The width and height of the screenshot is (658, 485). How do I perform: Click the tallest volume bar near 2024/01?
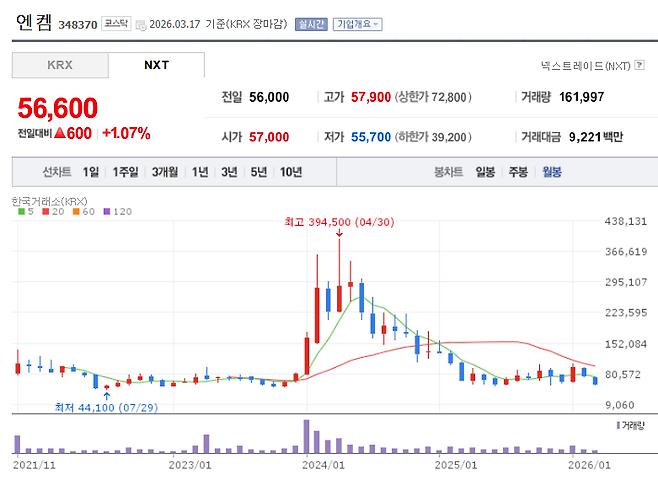306,437
